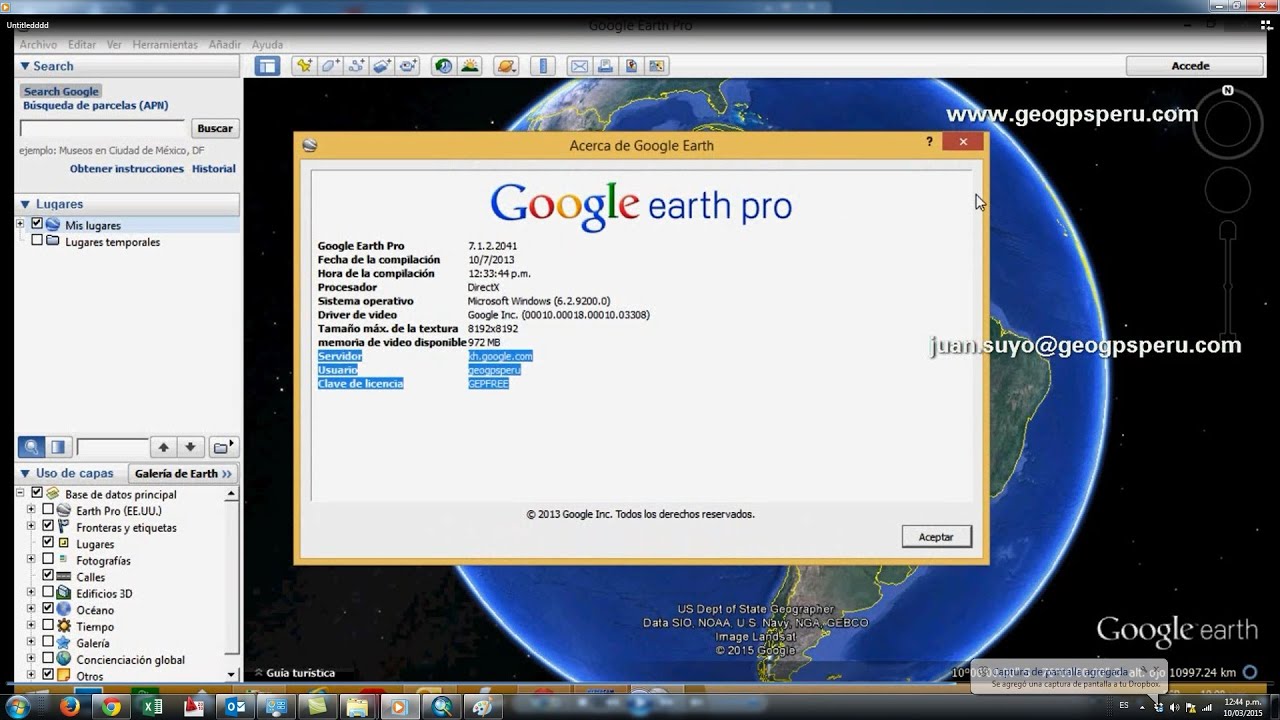
Task: Click the view in Google Maps icon
Action: coord(656,66)
